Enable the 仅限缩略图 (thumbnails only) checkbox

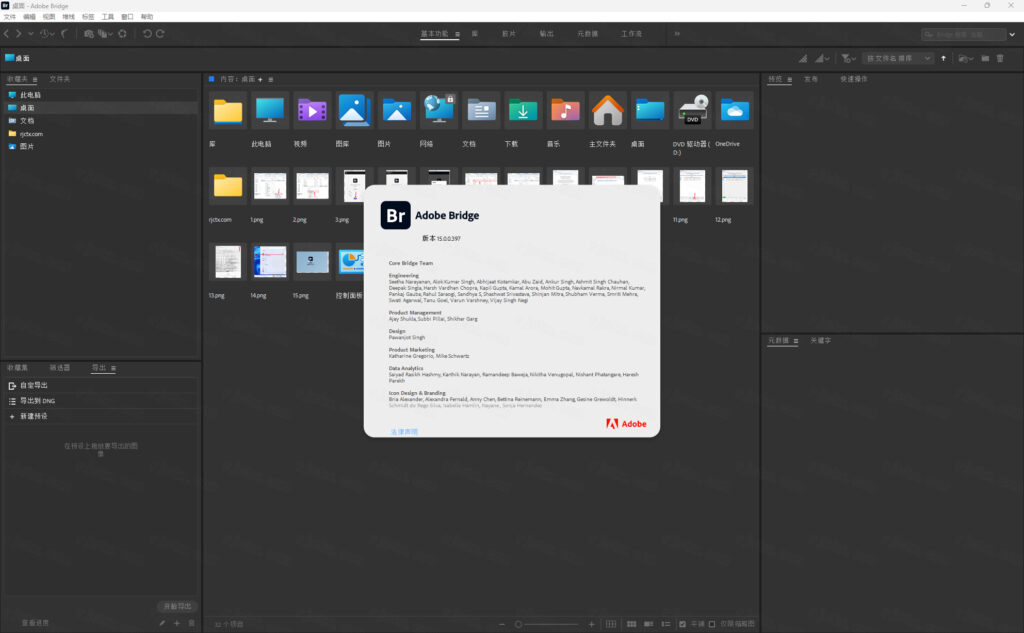(712, 624)
